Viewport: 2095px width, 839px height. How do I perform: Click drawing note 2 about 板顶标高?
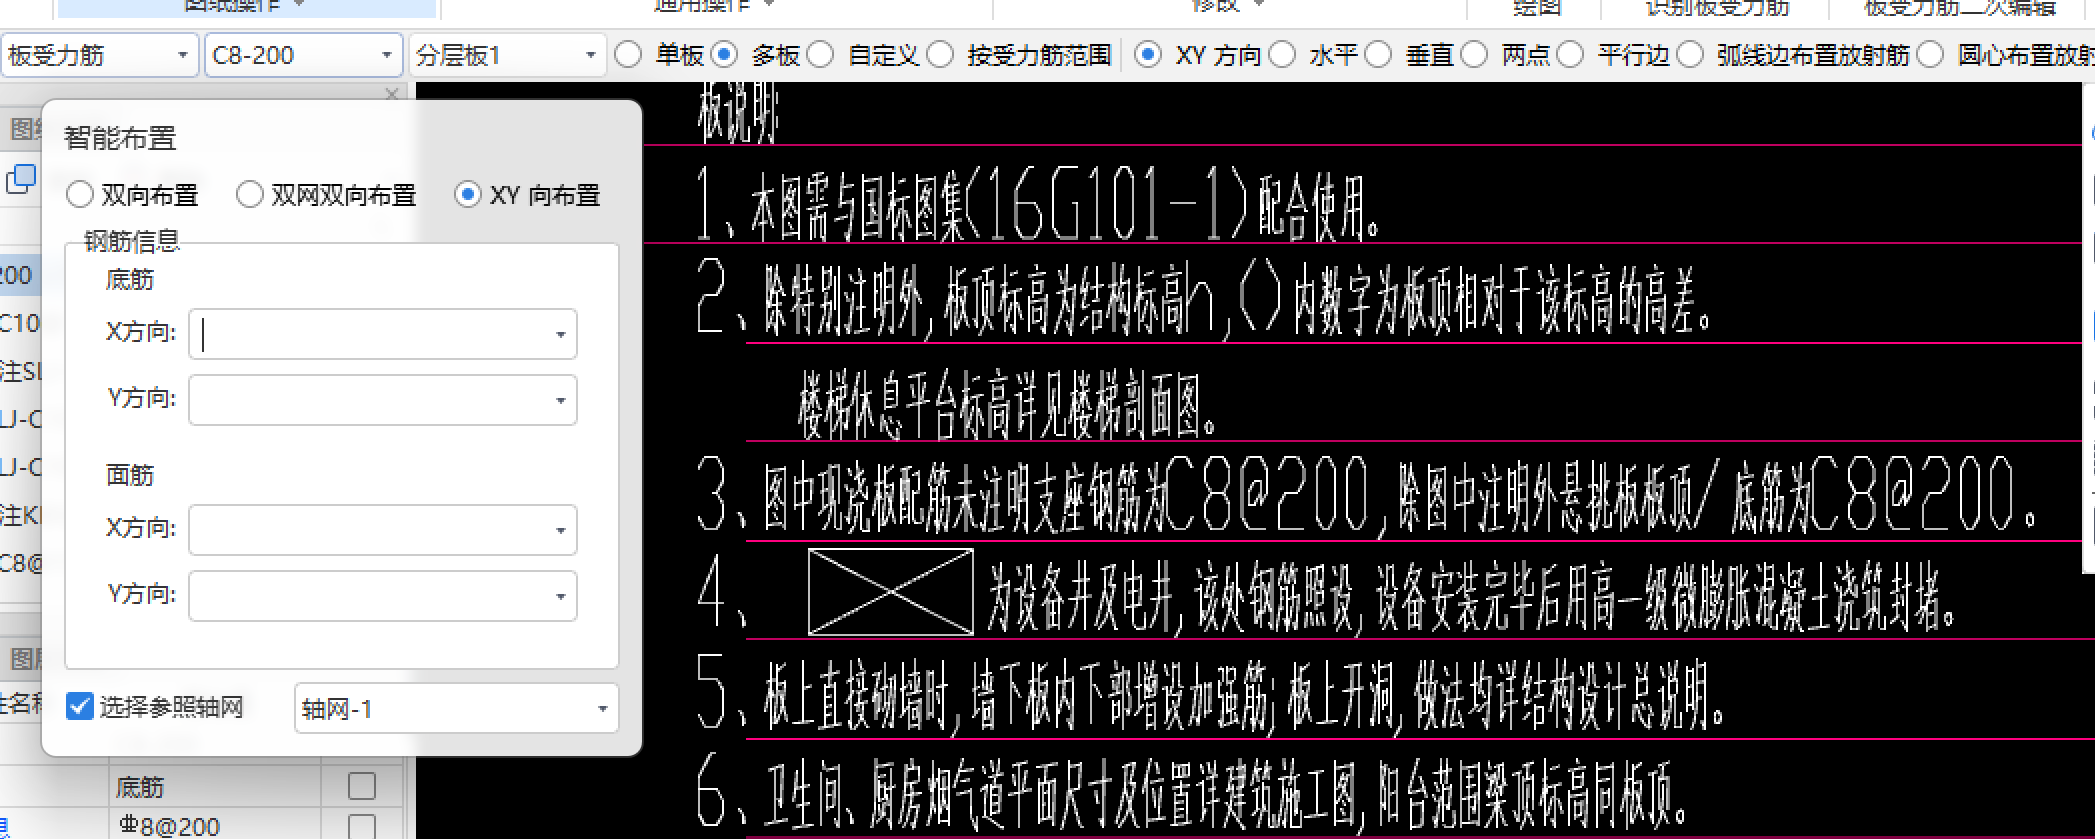tap(1205, 300)
